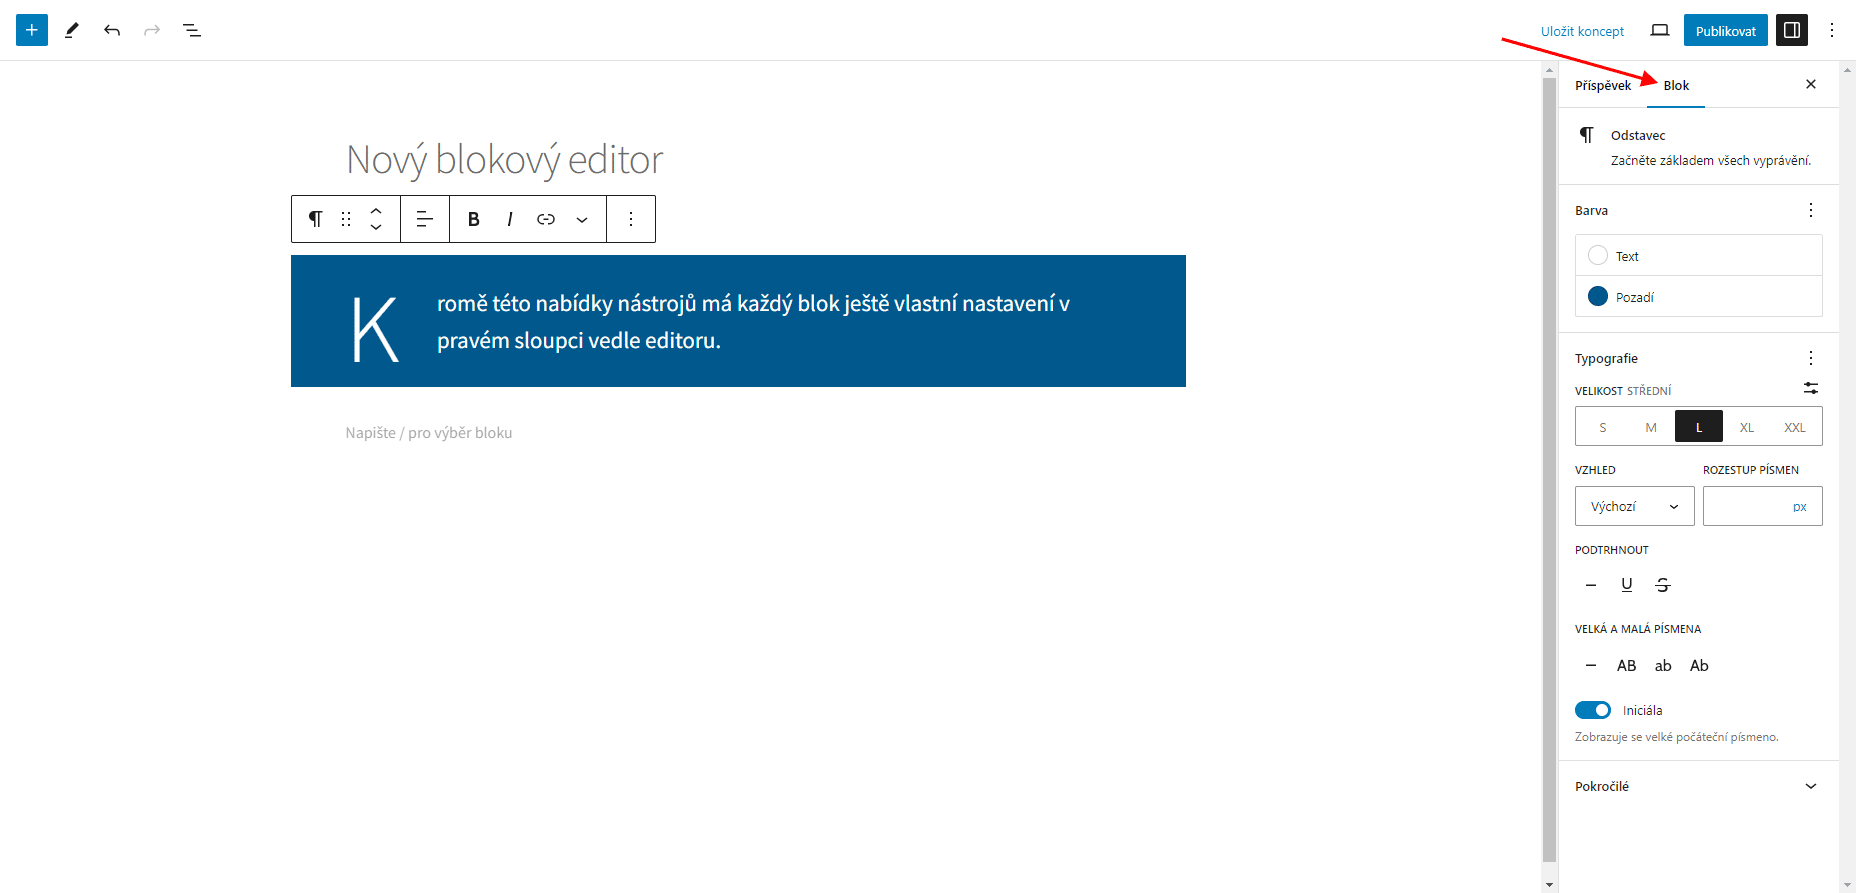1856x893 pixels.
Task: Open the block inserter plus button
Action: coord(32,30)
